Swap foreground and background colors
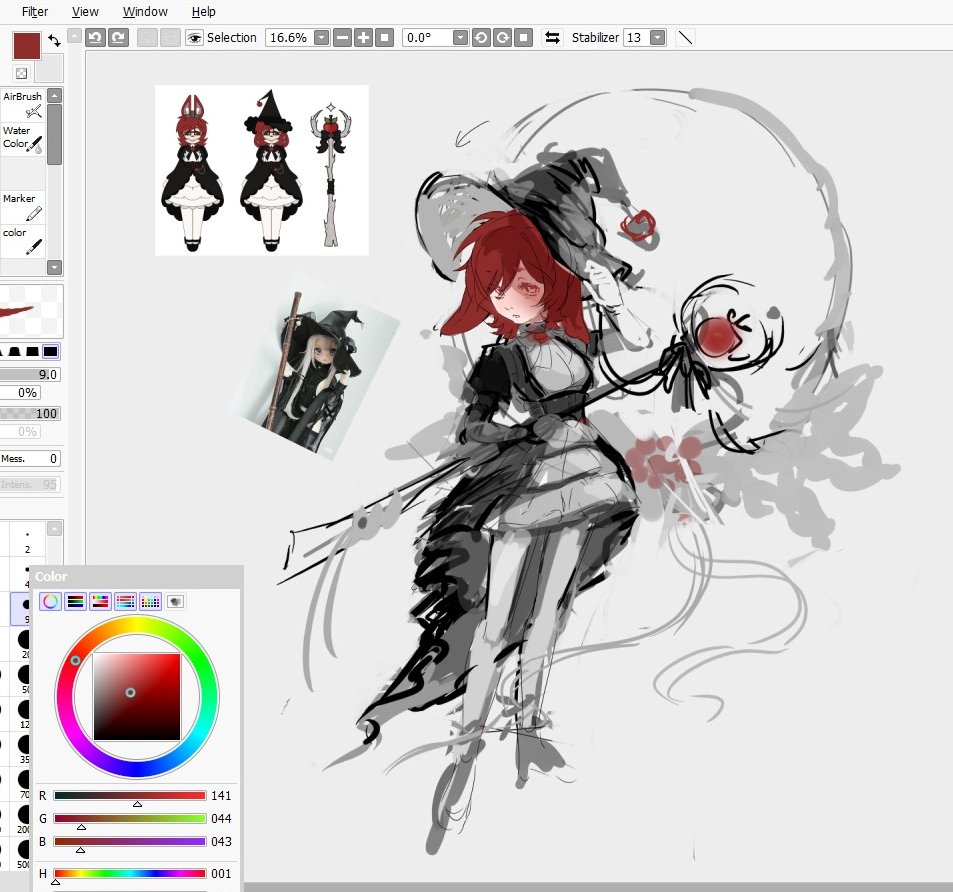The height and width of the screenshot is (892, 953). (x=54, y=40)
